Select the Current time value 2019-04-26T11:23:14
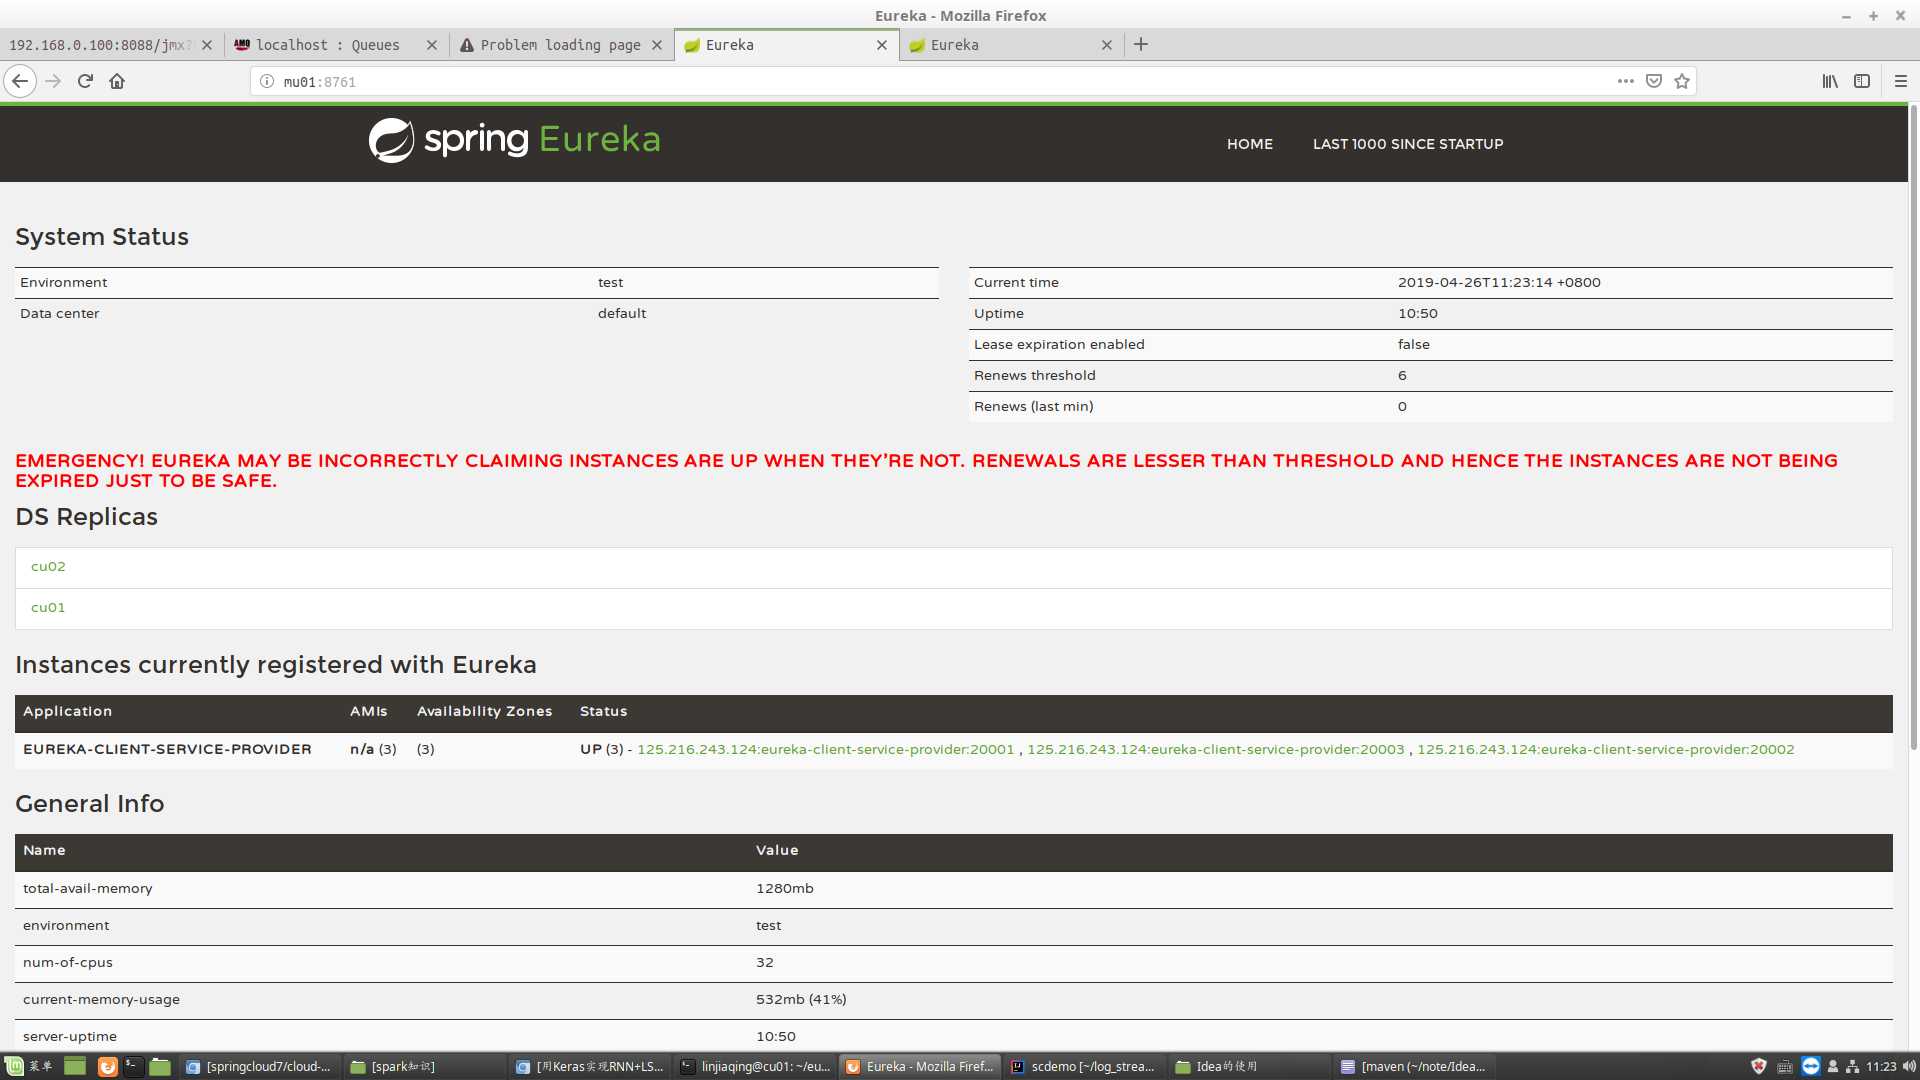The image size is (1920, 1080). point(1499,282)
